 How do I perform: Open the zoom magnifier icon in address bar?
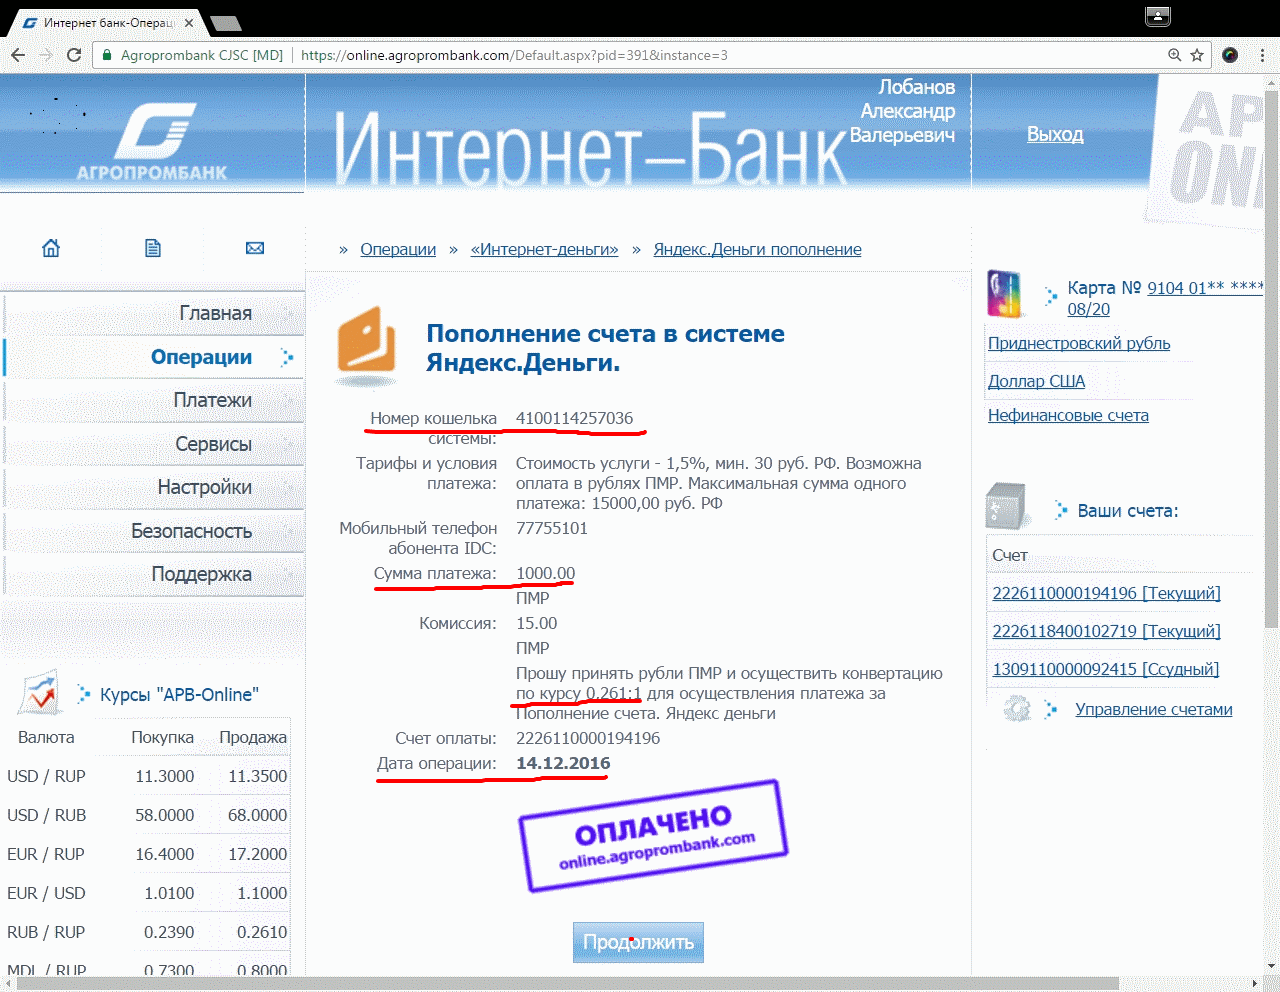(x=1175, y=55)
